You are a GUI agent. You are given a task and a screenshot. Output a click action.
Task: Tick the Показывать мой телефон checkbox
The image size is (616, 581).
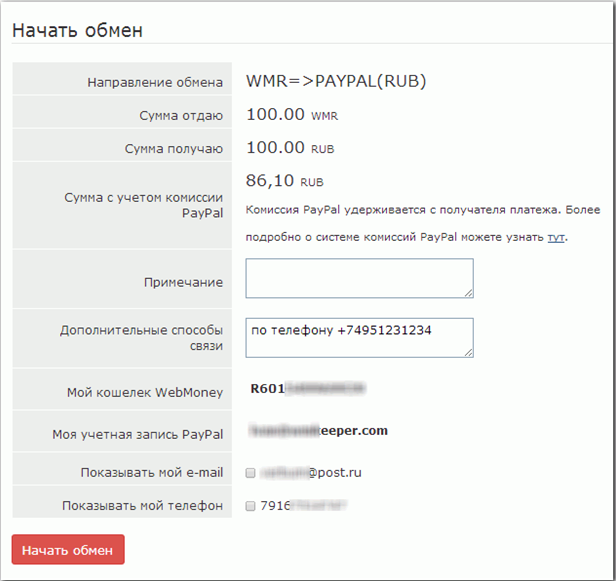tap(250, 506)
